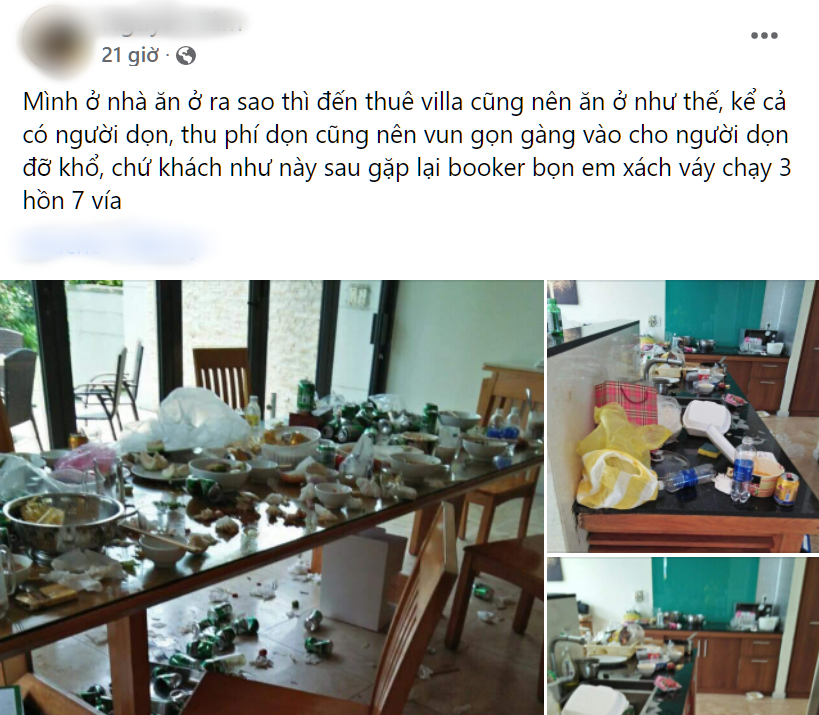The image size is (819, 715).
Task: Click the teal backsplash in top kitchen photo
Action: click(x=715, y=312)
